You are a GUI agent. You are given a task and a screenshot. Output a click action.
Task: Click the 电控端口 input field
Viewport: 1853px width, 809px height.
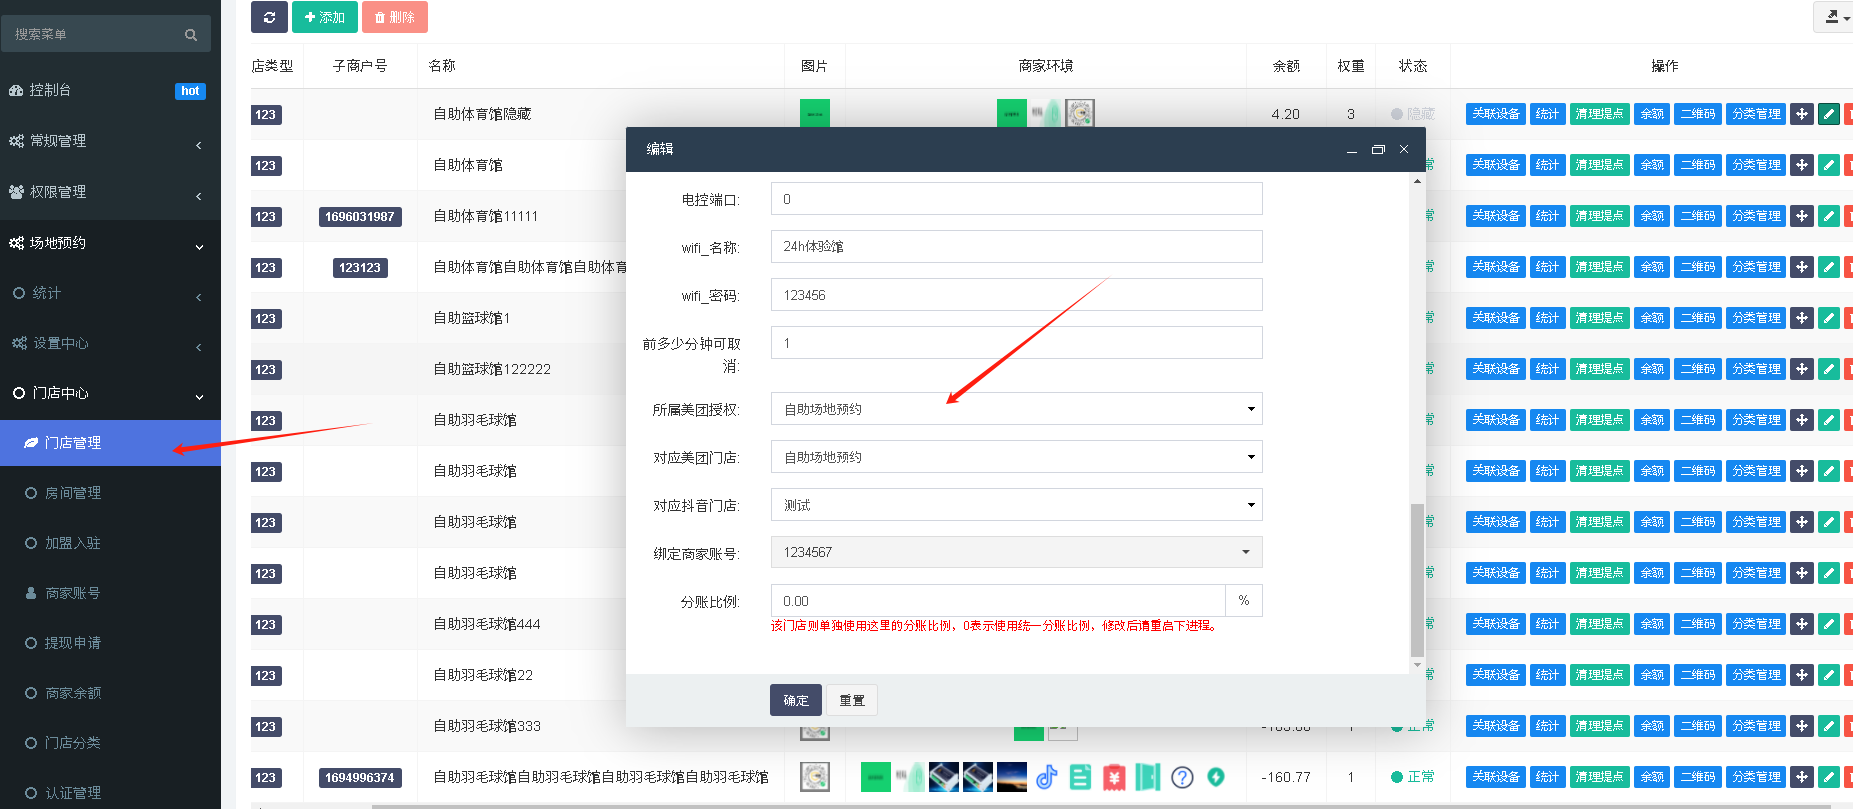1016,199
